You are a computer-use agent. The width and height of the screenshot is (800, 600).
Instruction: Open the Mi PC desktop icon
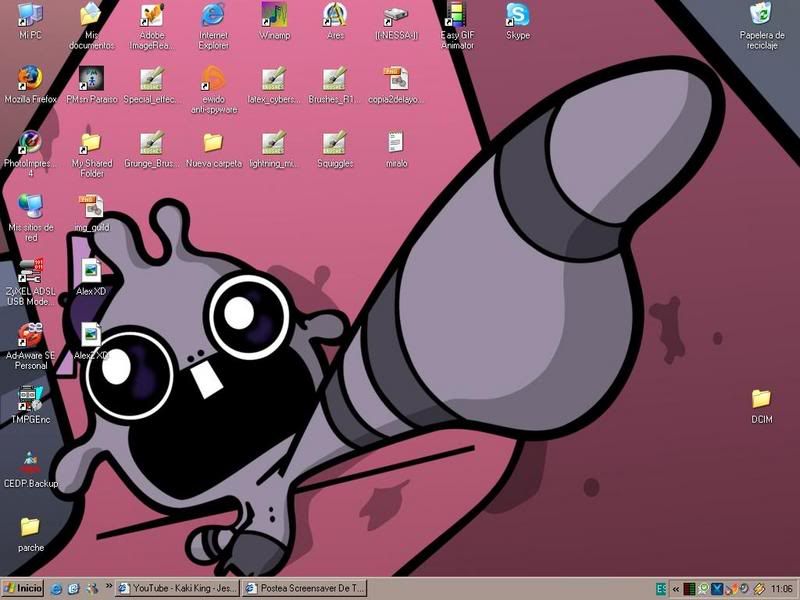30,21
